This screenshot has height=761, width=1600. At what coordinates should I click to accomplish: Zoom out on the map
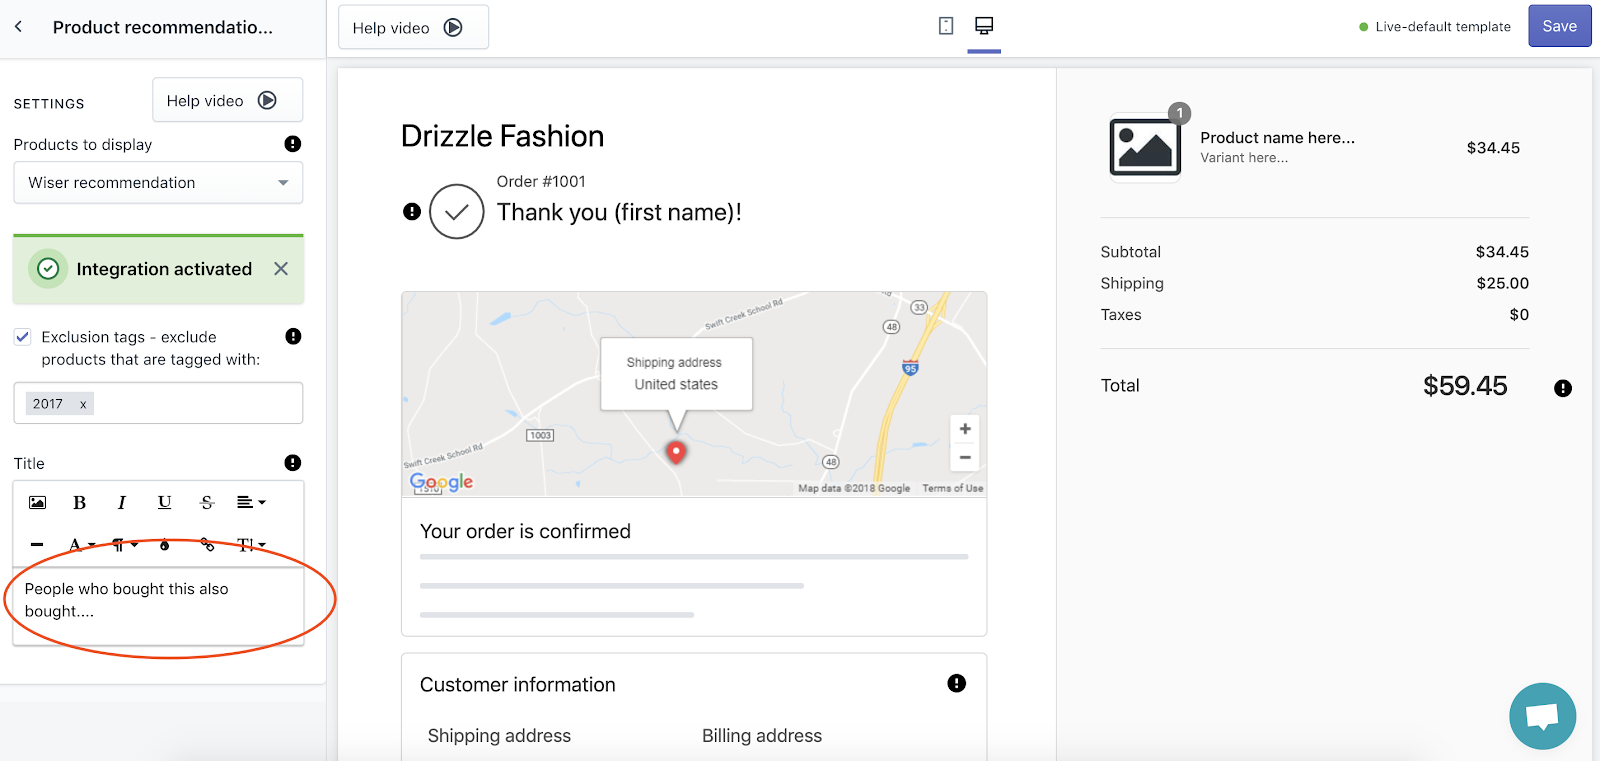pyautogui.click(x=965, y=457)
